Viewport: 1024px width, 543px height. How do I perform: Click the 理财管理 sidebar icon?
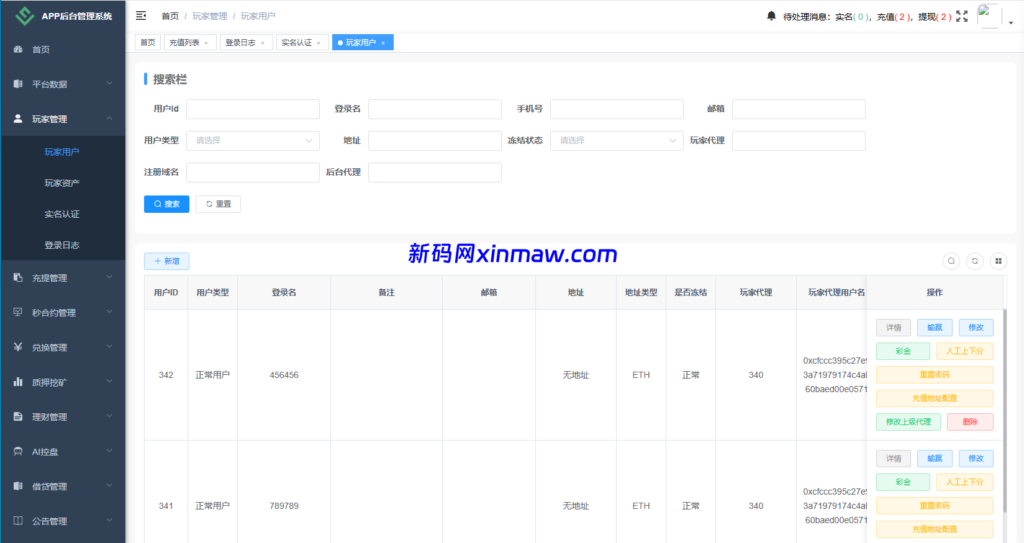[x=18, y=416]
